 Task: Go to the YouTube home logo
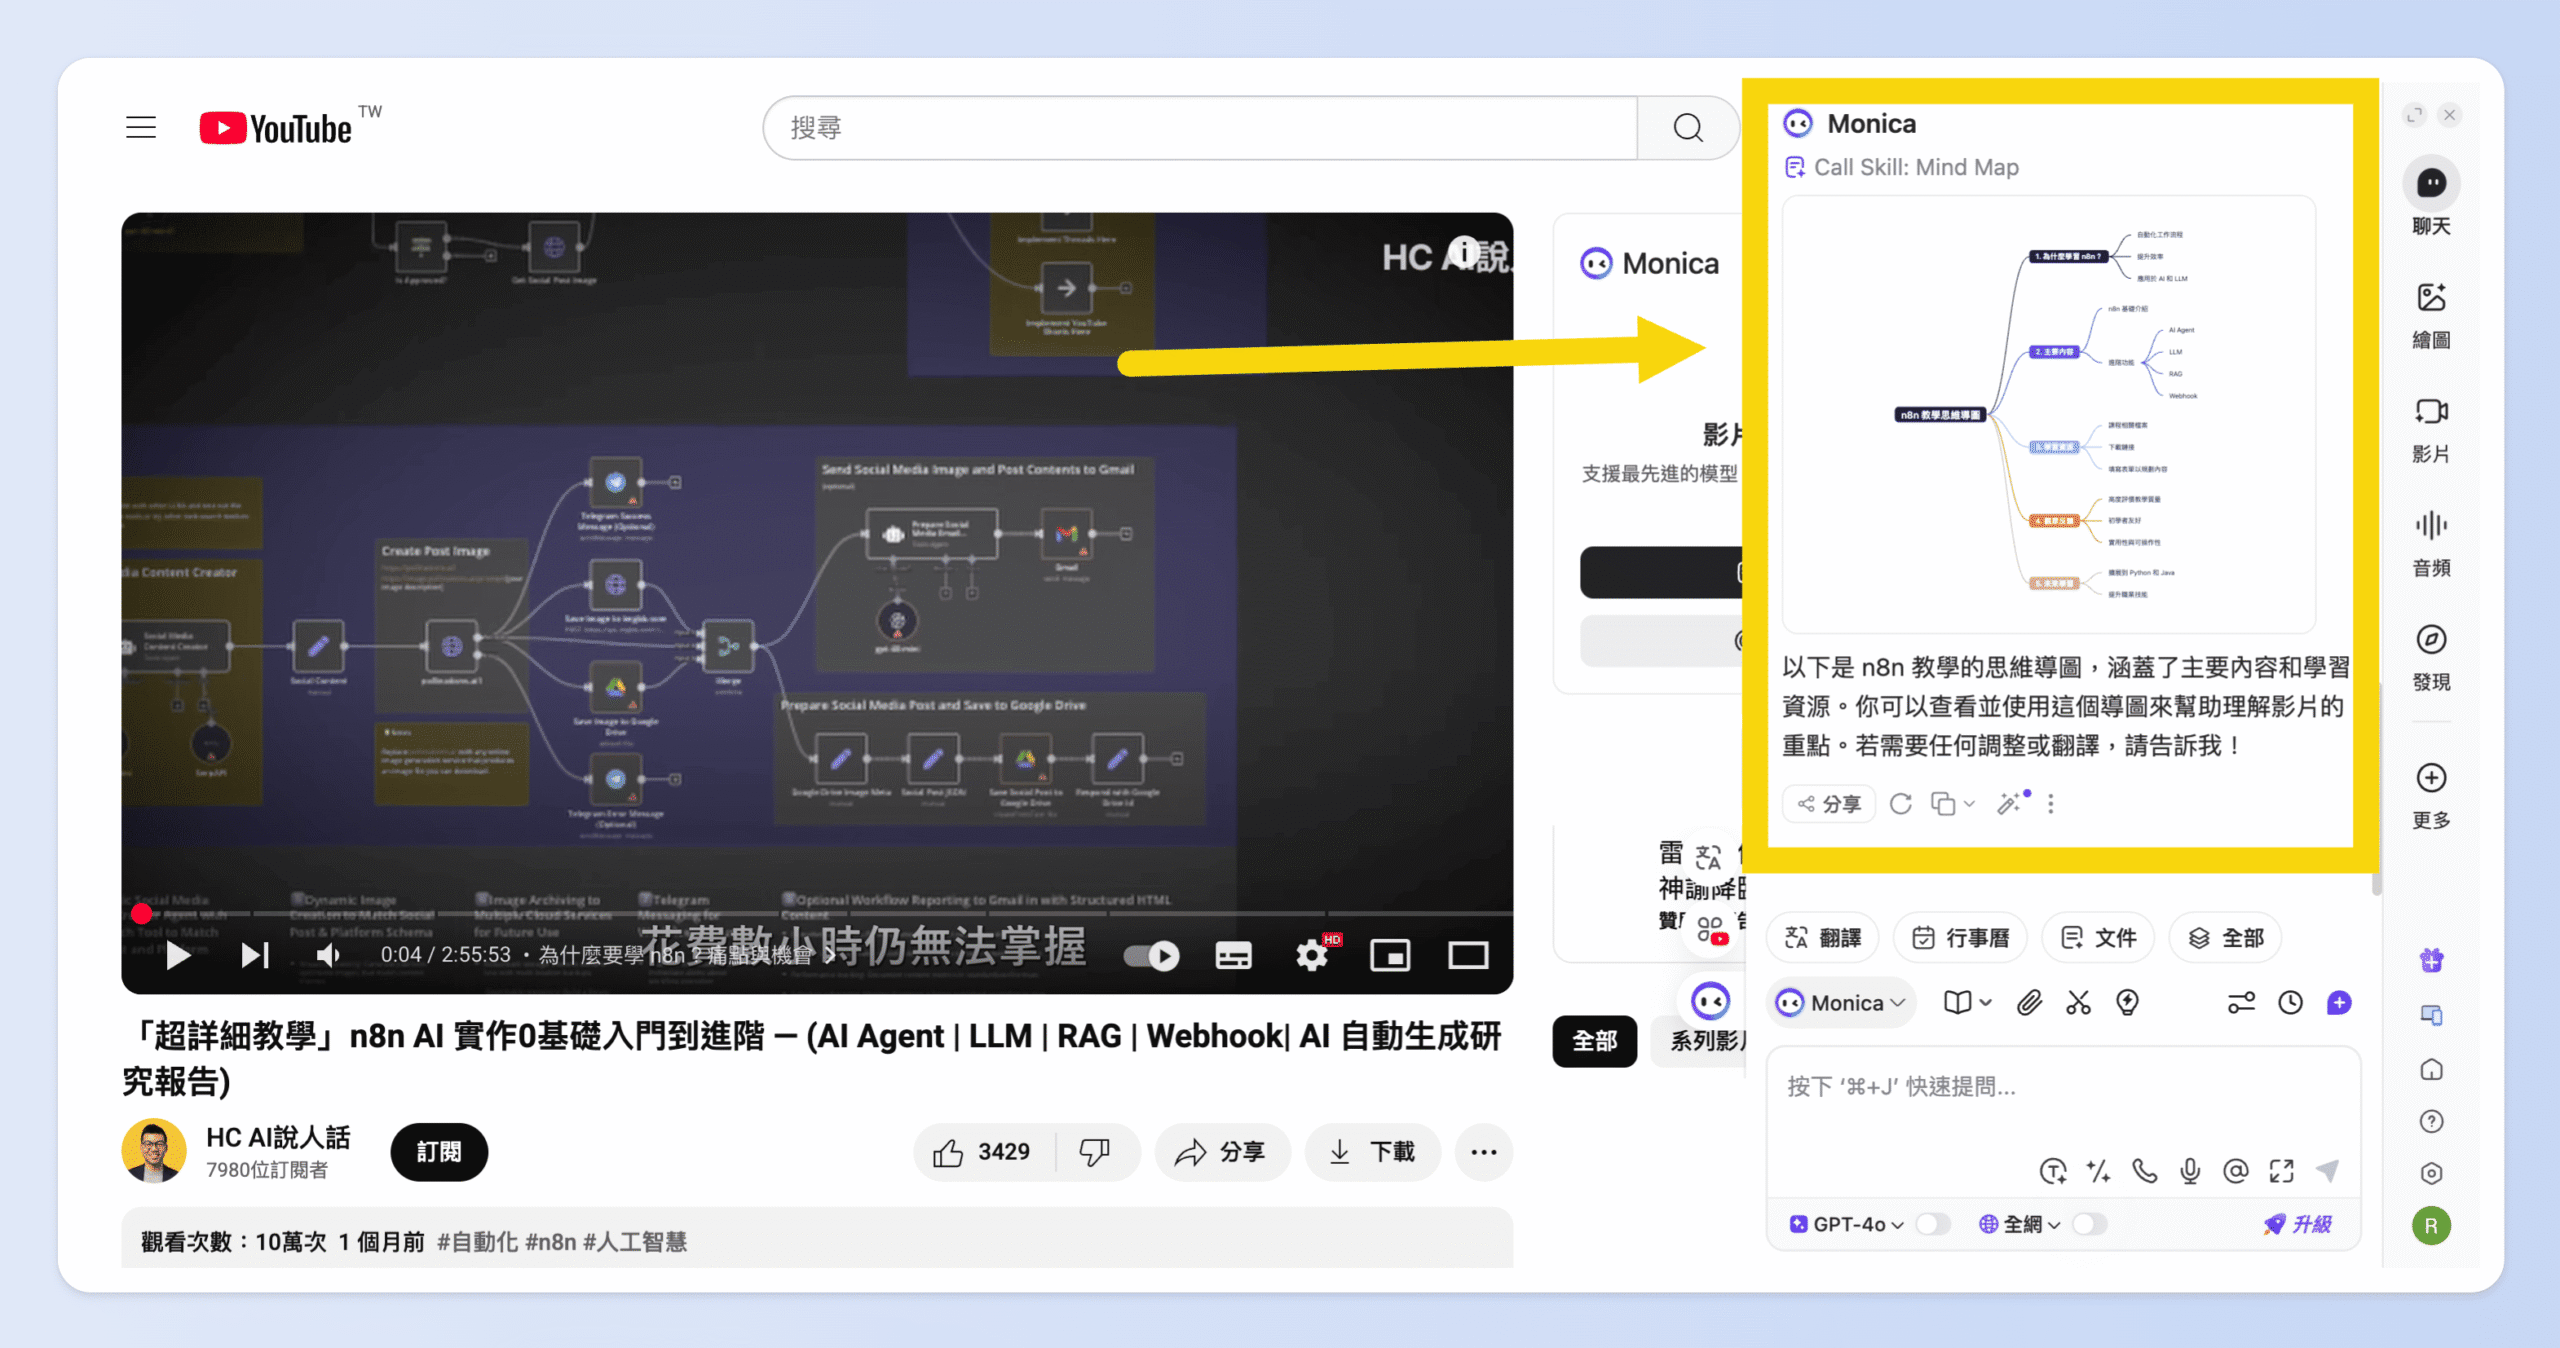click(x=276, y=128)
